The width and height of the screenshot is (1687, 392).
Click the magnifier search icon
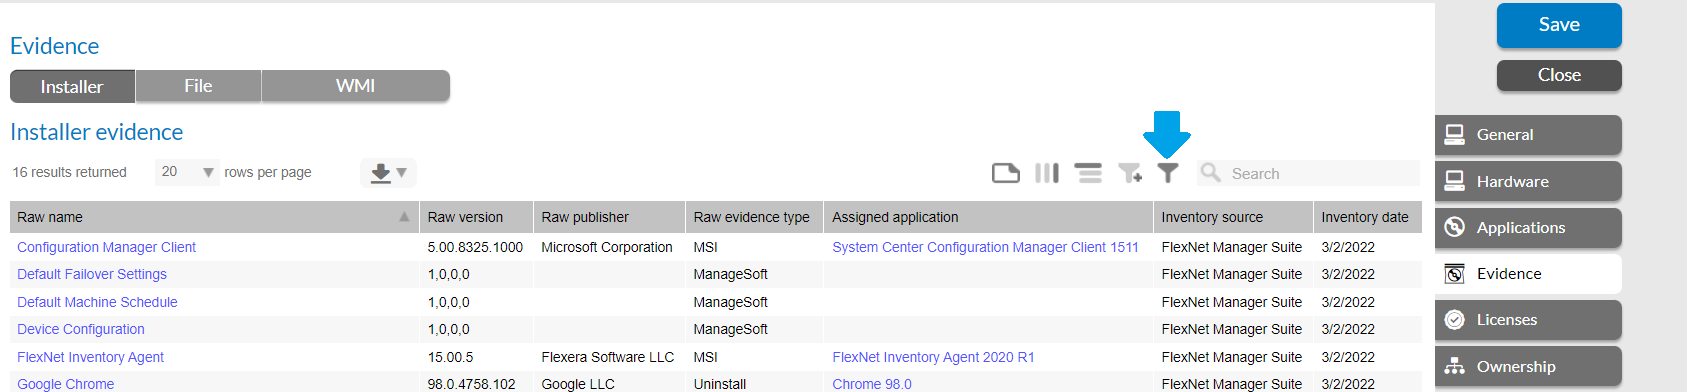point(1210,172)
